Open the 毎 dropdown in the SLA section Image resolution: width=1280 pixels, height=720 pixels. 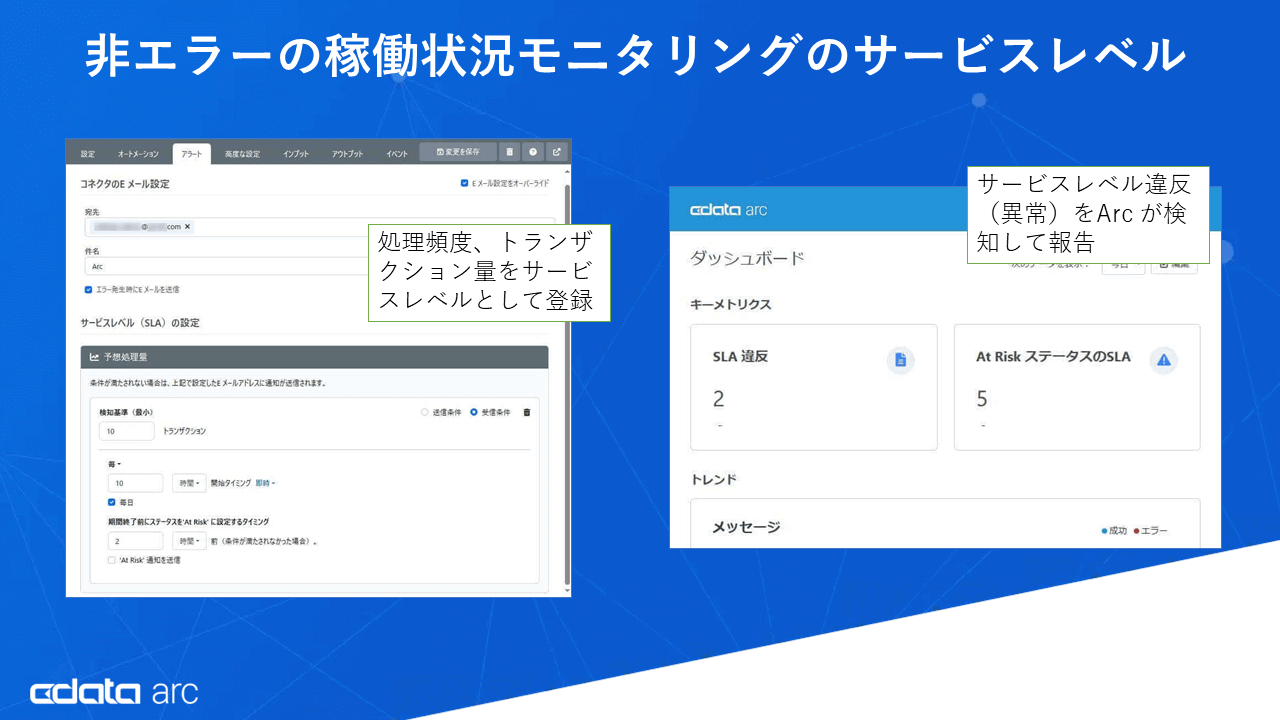point(114,464)
